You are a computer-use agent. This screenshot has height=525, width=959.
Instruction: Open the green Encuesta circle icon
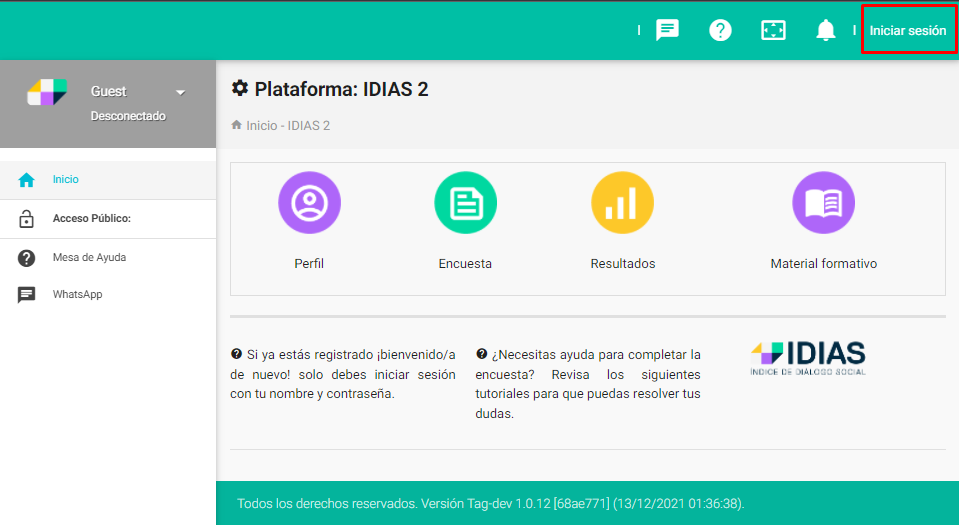(465, 203)
